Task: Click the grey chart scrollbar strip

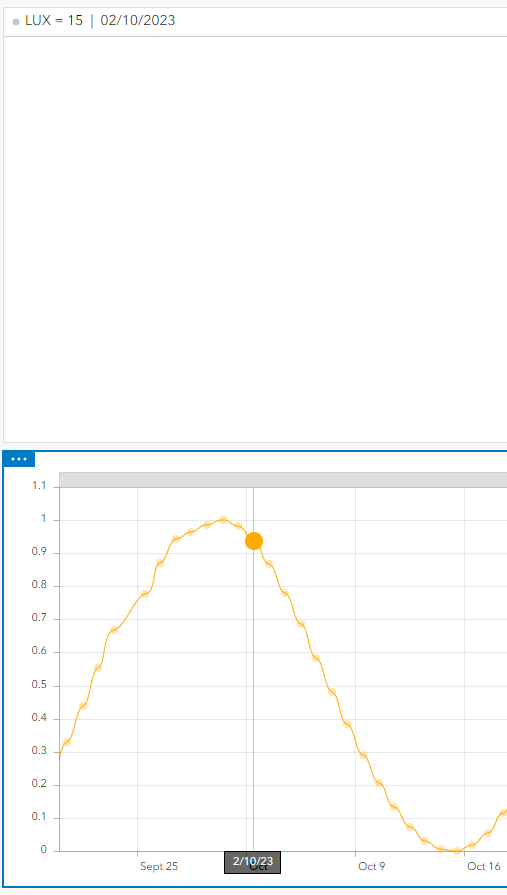Action: tap(283, 480)
